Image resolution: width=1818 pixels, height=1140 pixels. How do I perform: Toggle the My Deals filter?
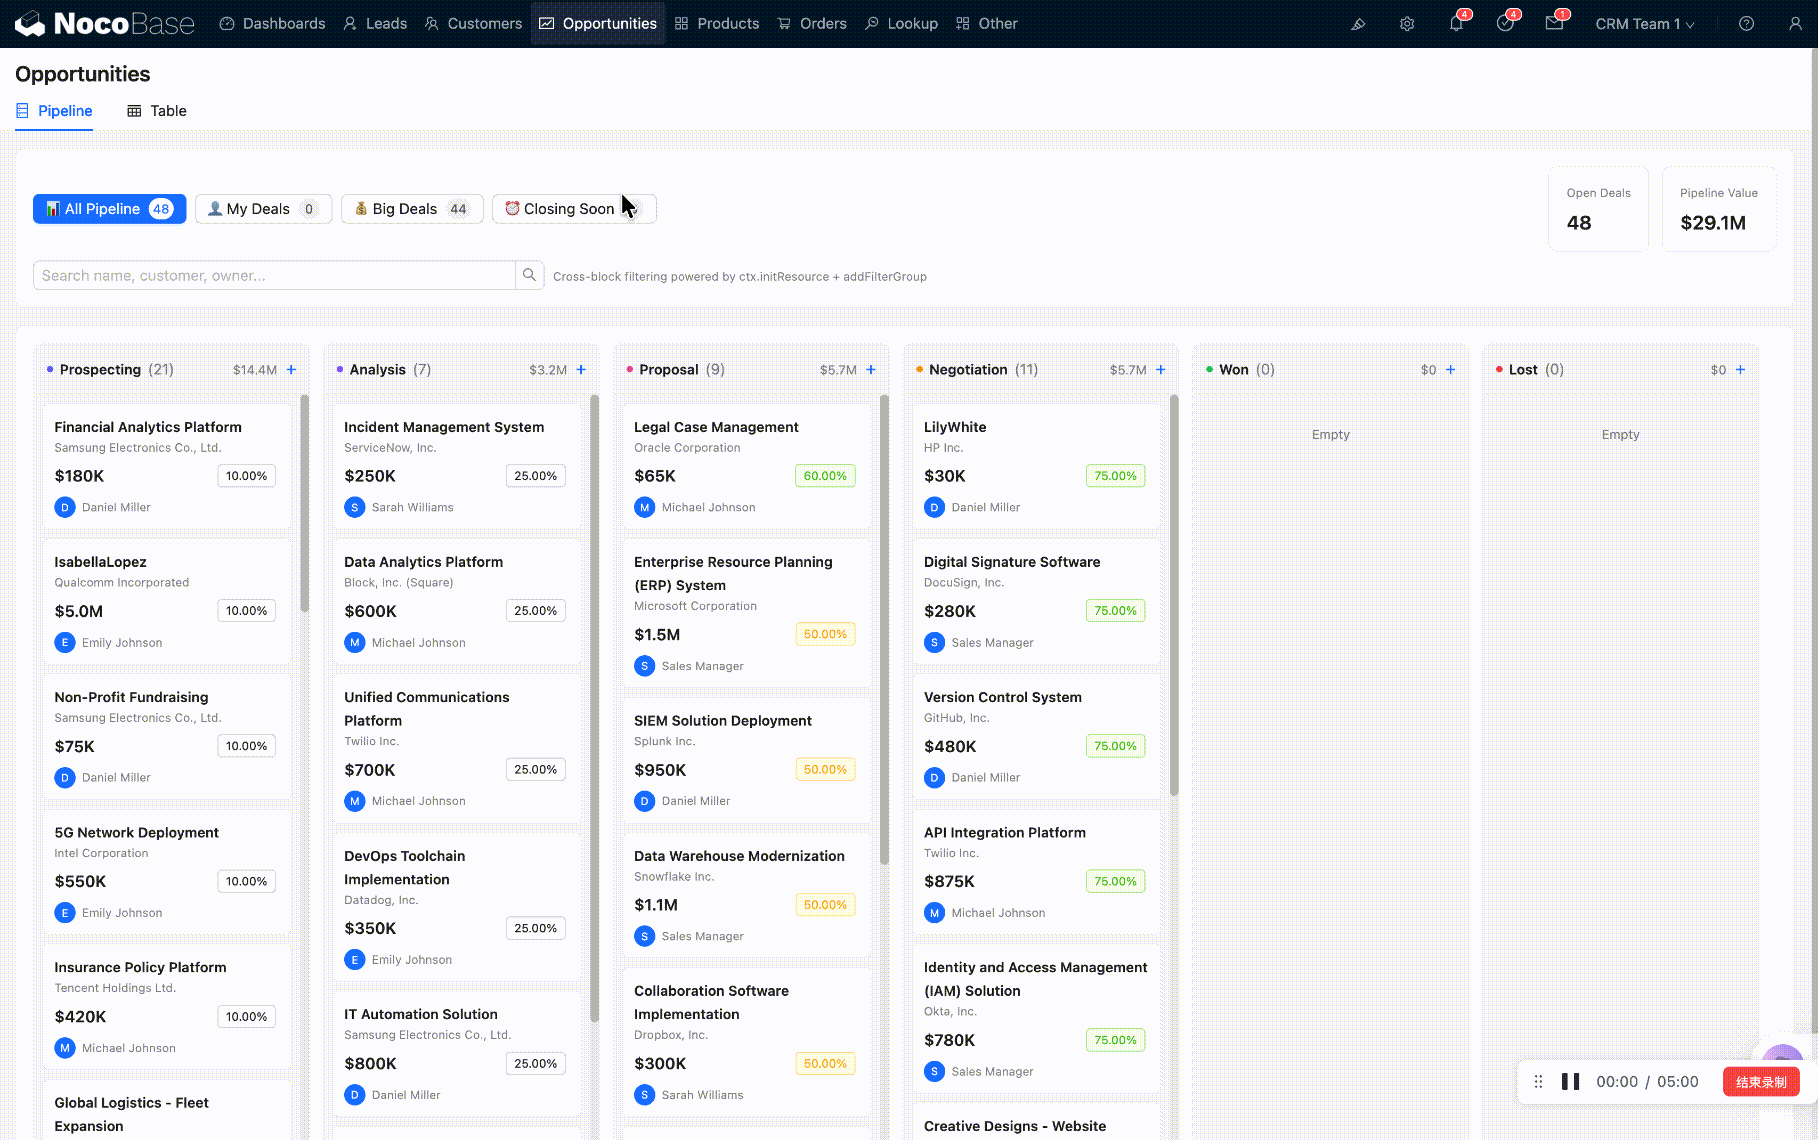[263, 209]
